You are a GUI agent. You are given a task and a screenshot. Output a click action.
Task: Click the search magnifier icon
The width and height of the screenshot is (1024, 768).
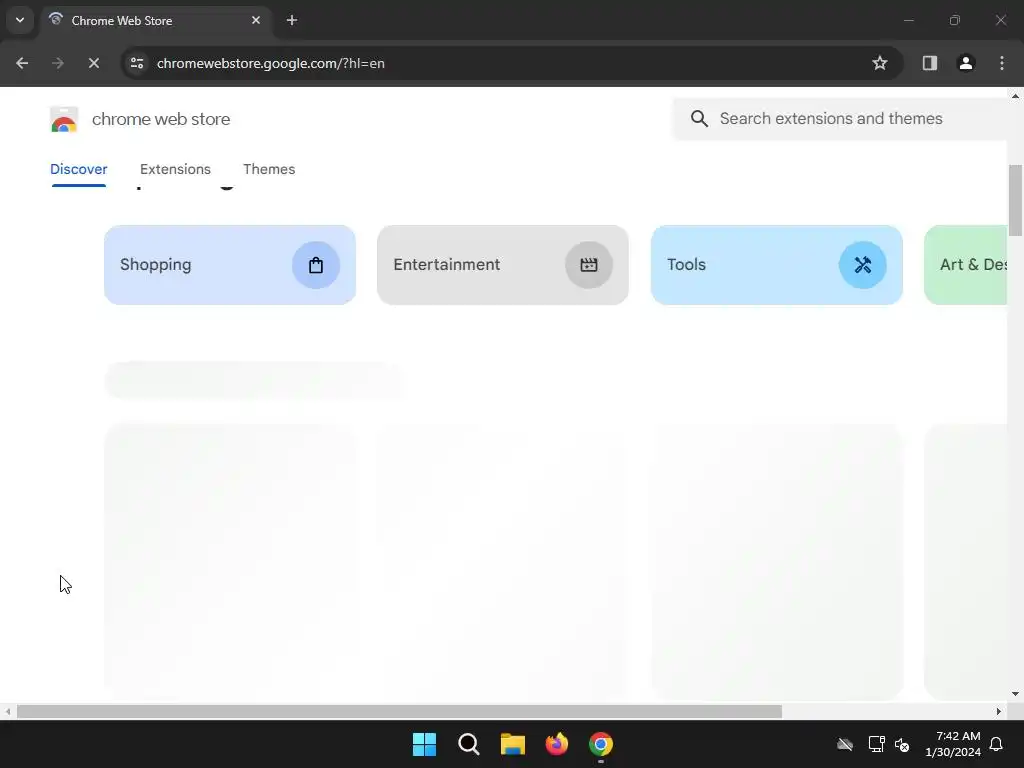[x=699, y=118]
